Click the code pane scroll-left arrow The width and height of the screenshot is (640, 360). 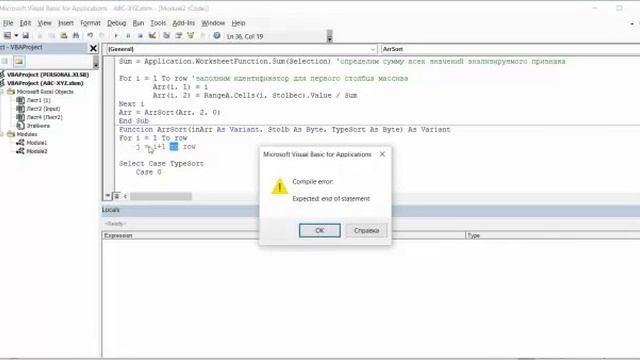125,196
